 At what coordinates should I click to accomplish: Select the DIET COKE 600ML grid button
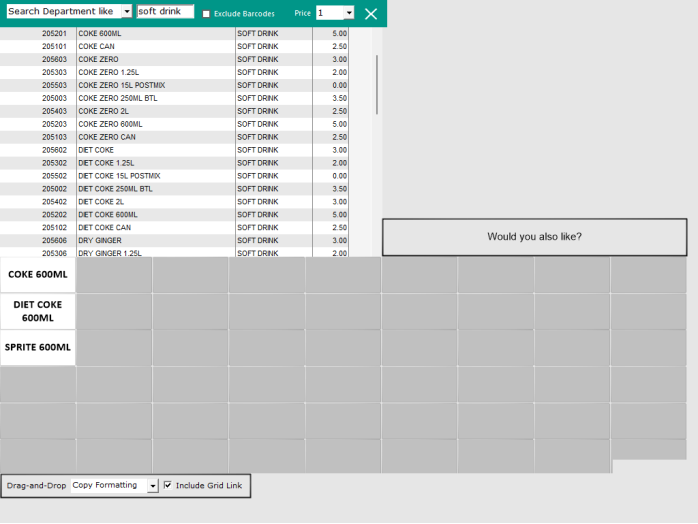[x=38, y=311]
